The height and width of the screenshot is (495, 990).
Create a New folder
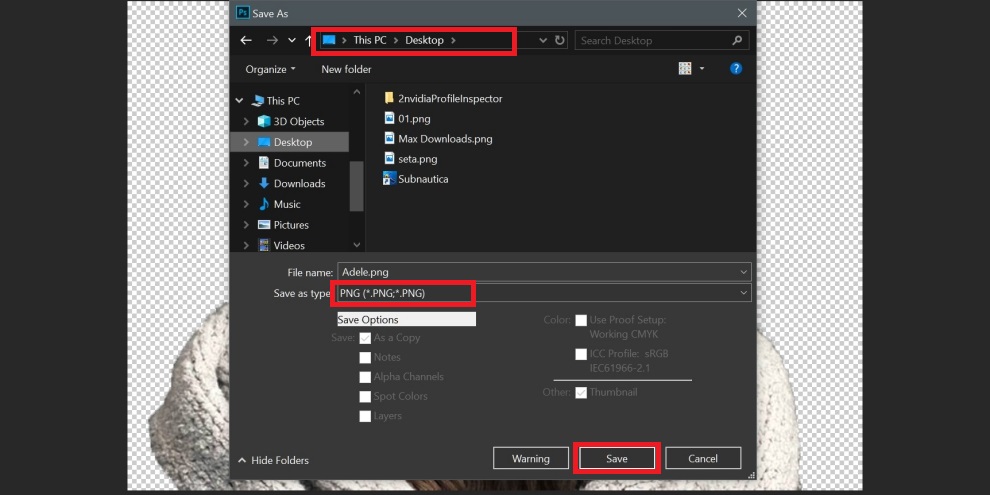(x=346, y=69)
